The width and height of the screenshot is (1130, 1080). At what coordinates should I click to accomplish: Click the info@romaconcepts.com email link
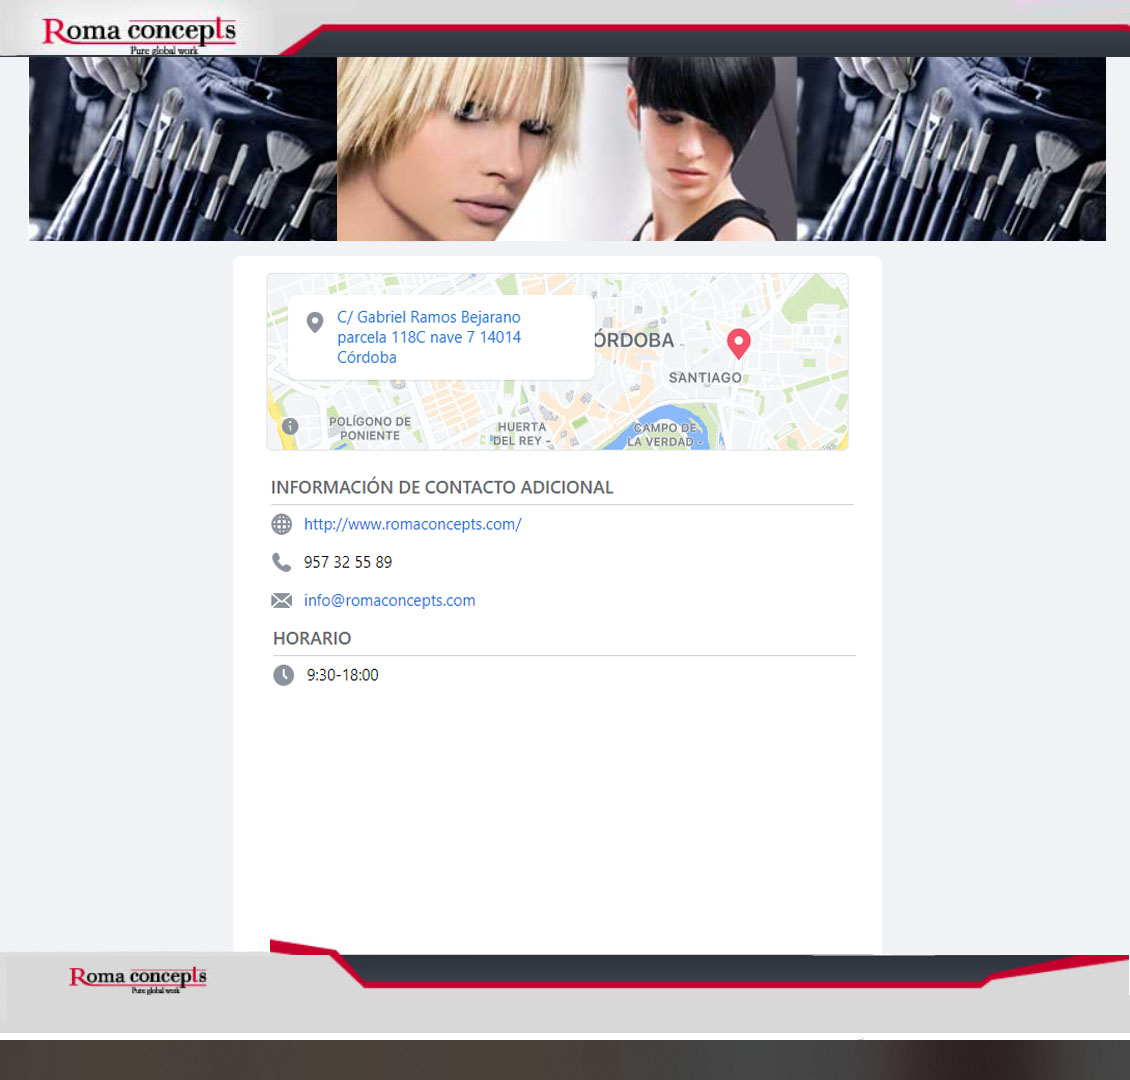pyautogui.click(x=389, y=600)
